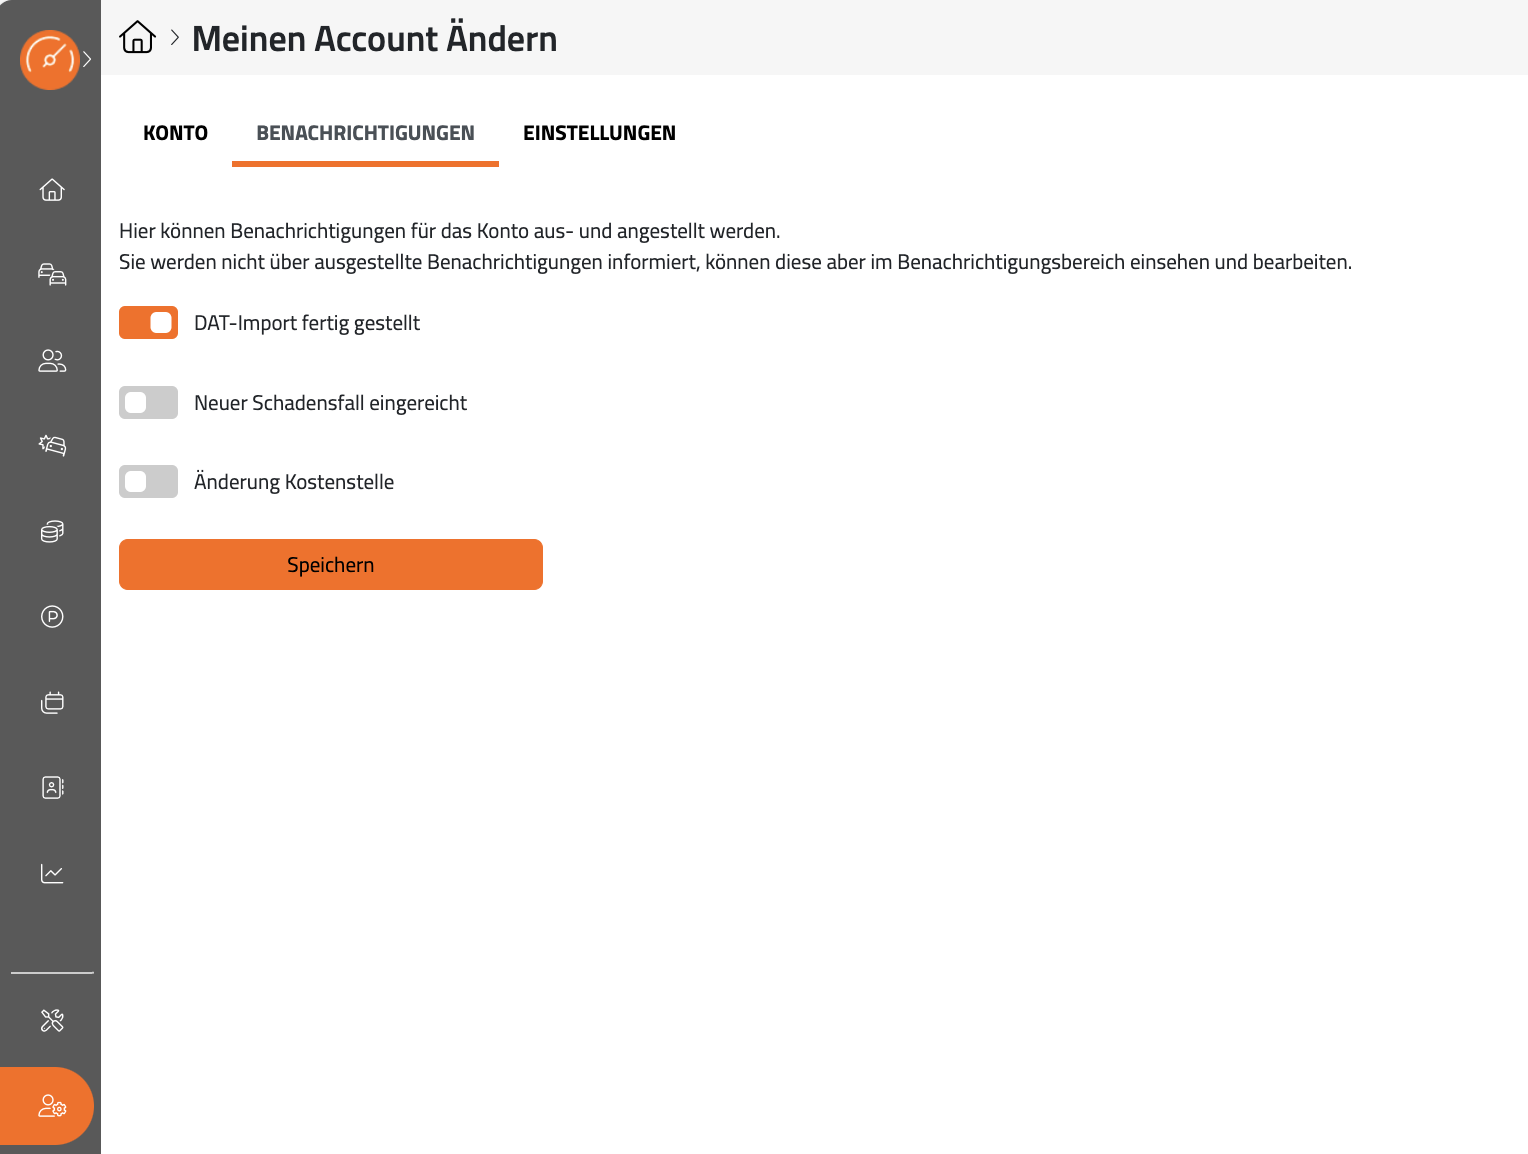
Task: Open the calendar sidebar icon
Action: pos(52,702)
